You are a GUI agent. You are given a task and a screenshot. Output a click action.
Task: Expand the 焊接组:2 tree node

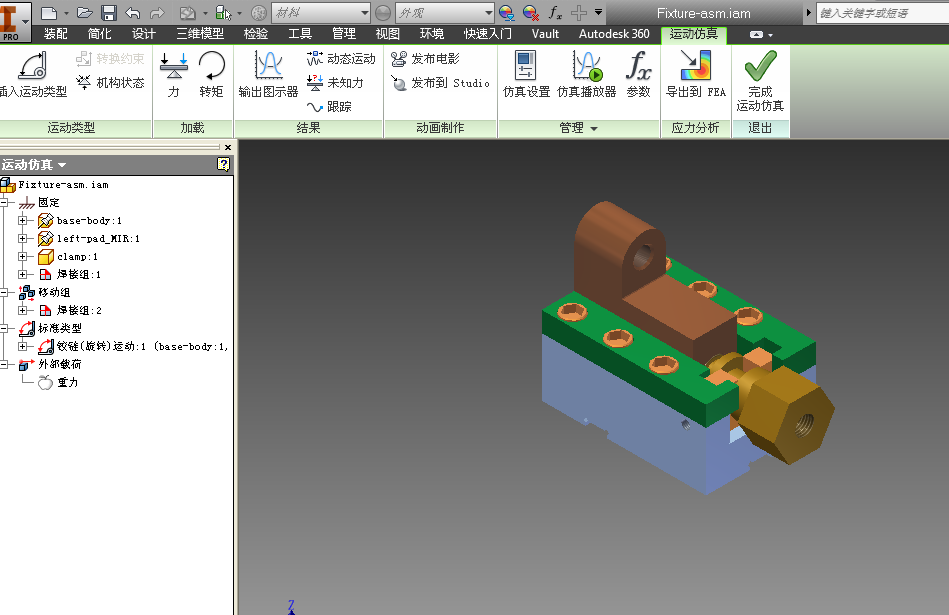coord(22,311)
